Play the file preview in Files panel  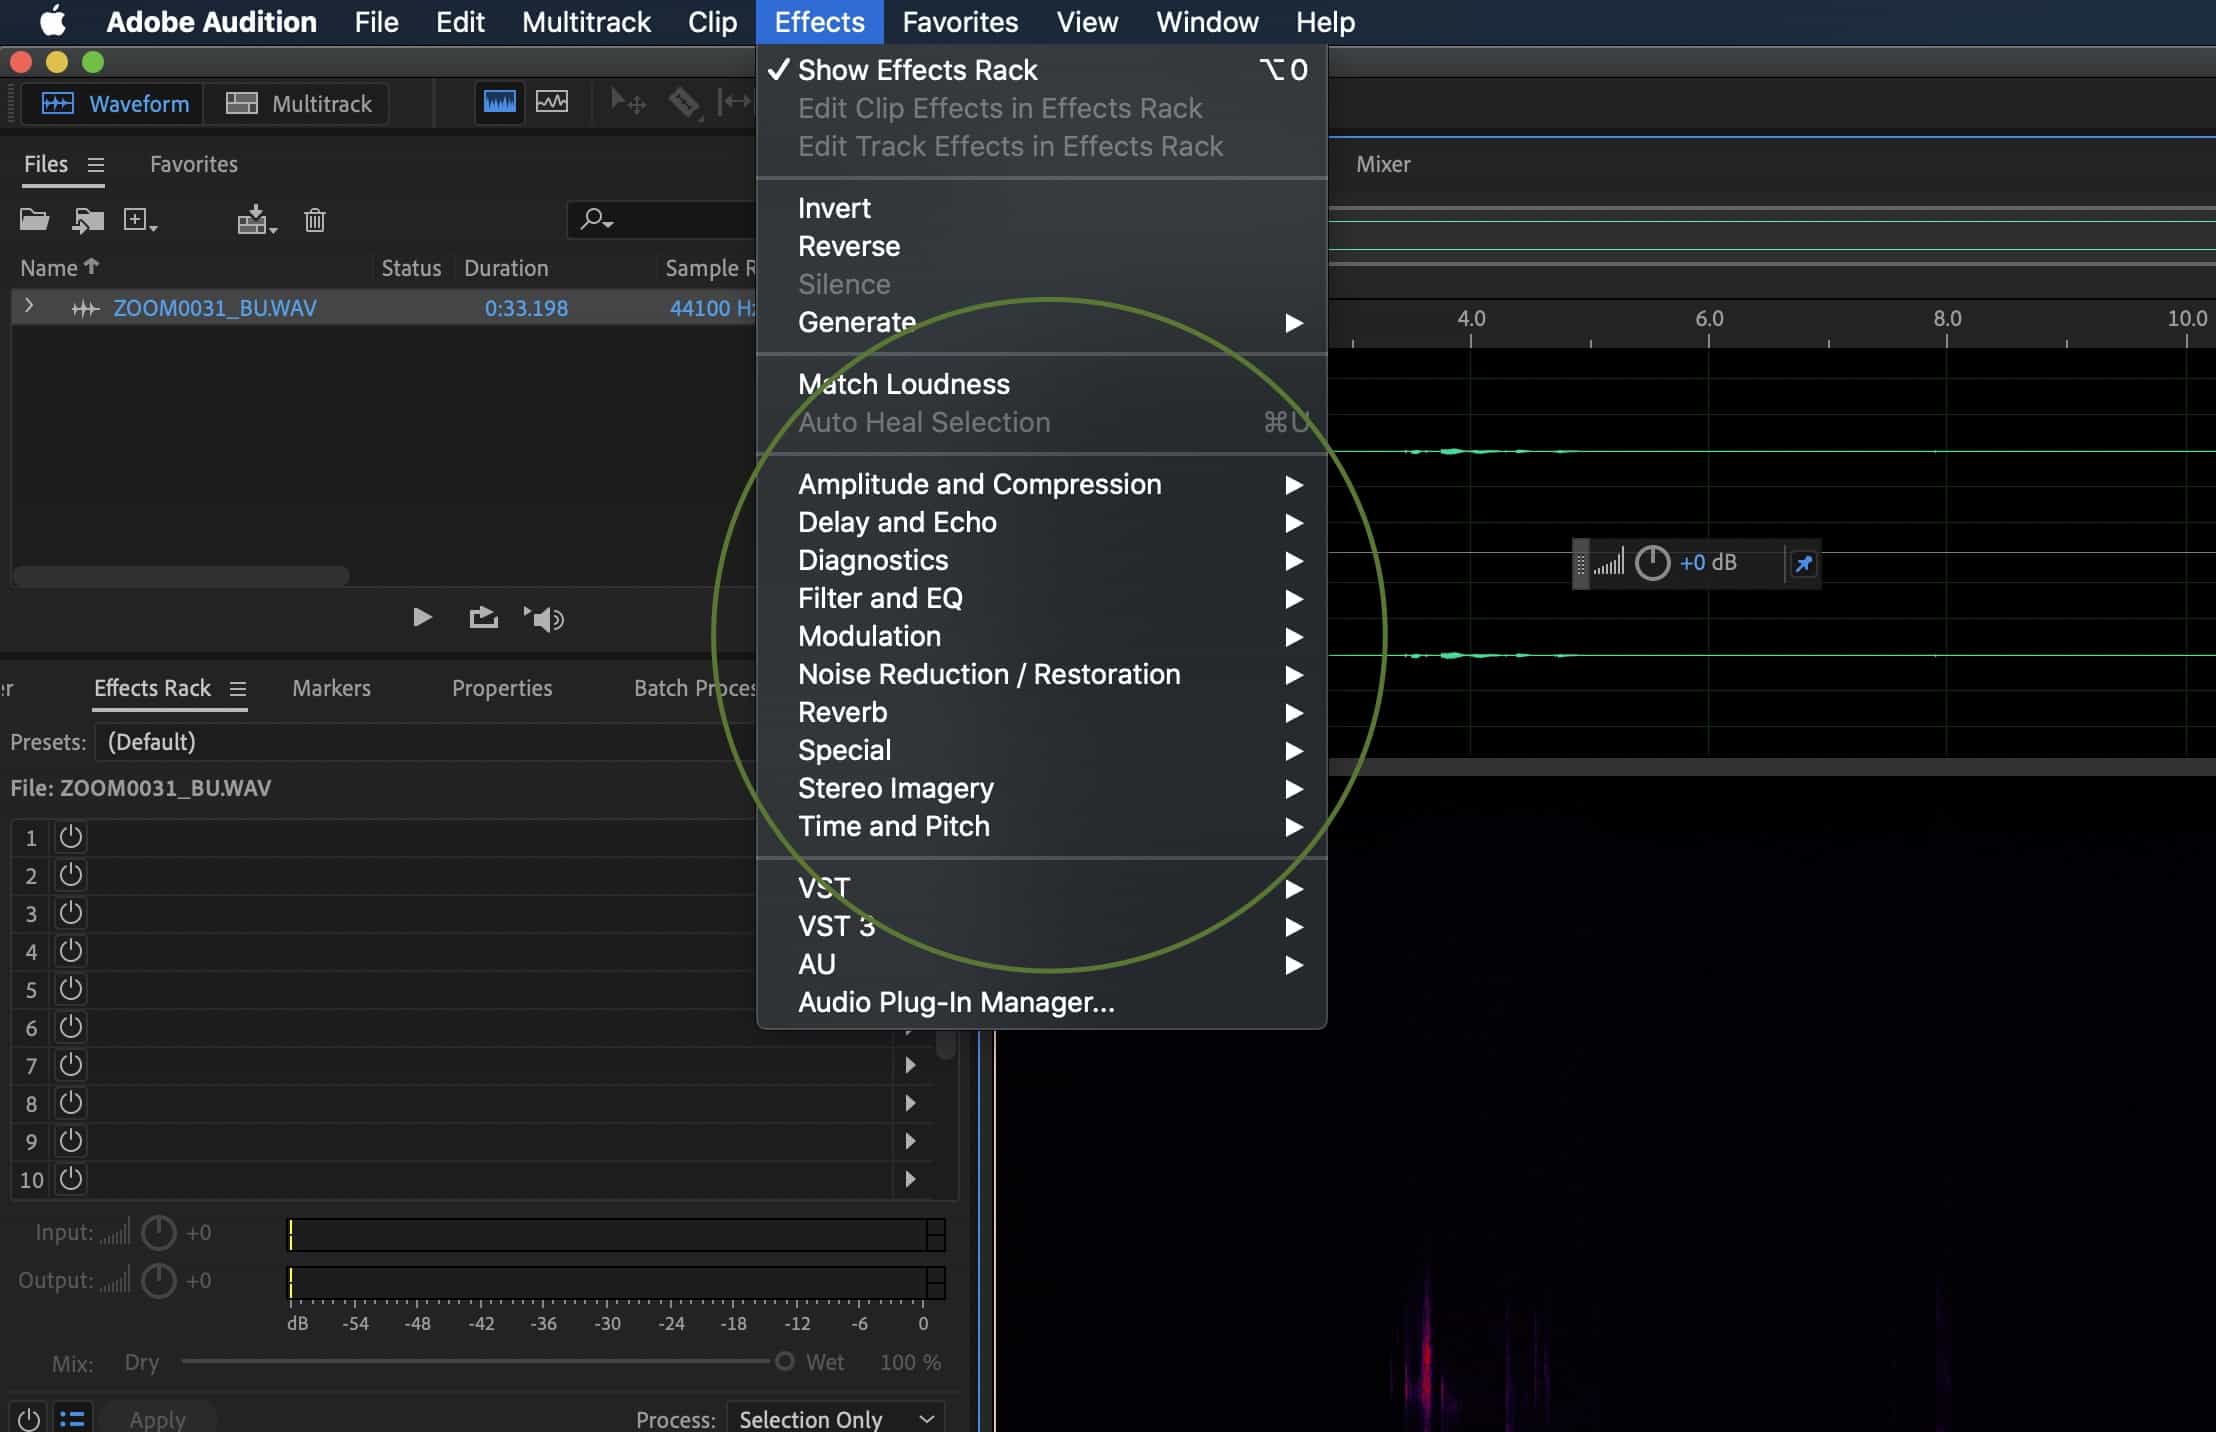(x=422, y=618)
